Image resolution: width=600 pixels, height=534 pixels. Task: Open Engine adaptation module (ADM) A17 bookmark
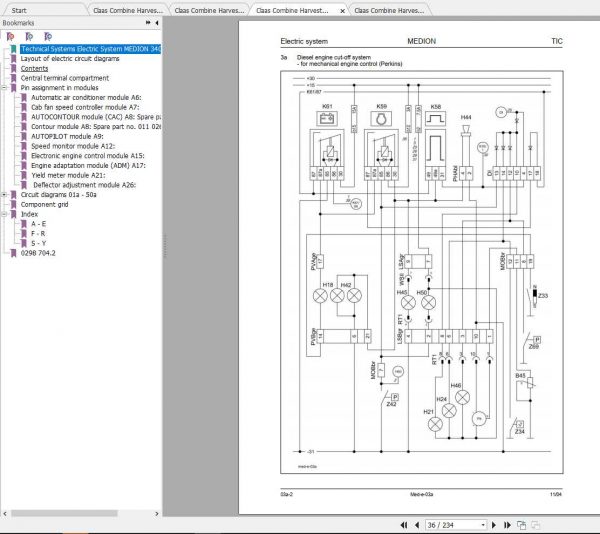[88, 165]
